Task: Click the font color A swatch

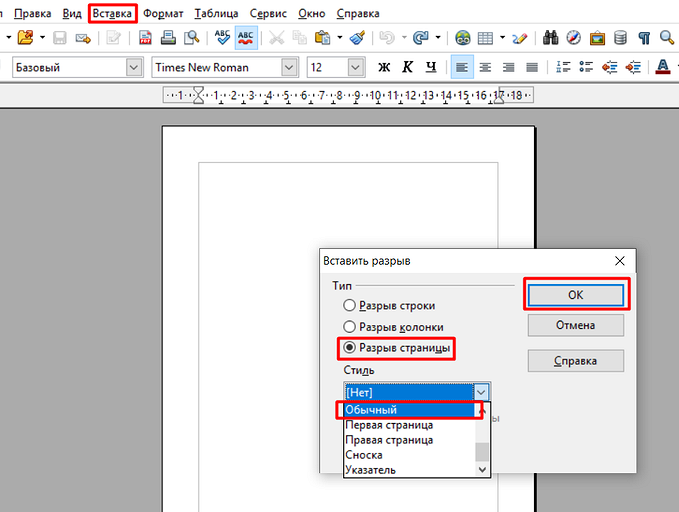Action: pyautogui.click(x=662, y=67)
